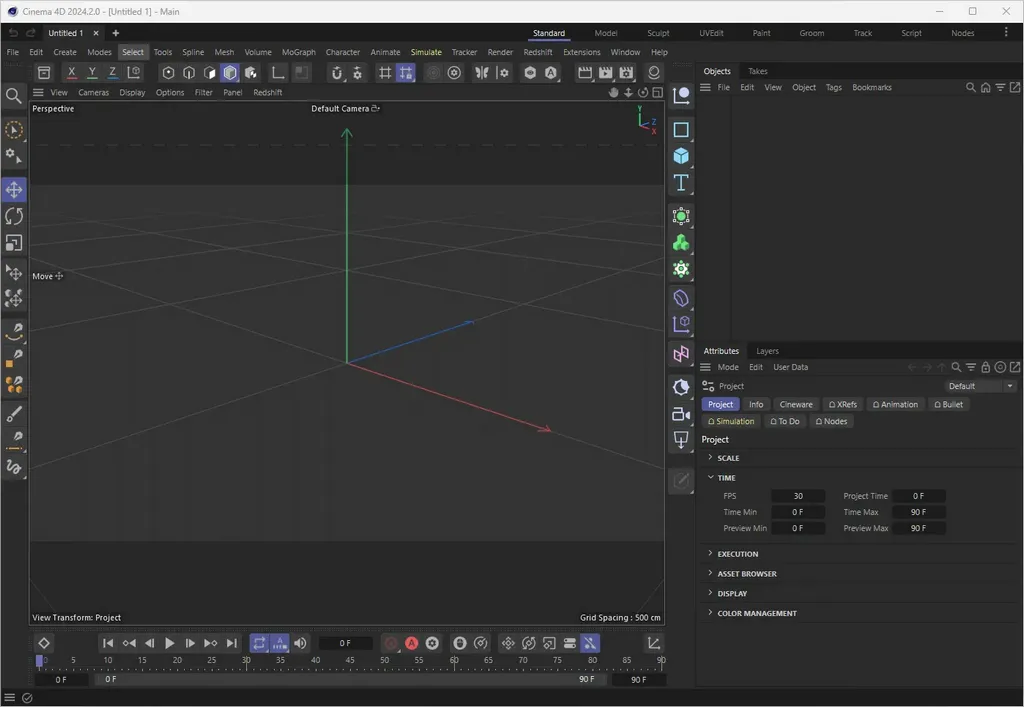Viewport: 1024px width, 707px height.
Task: Select the Move tool in left toolbar
Action: click(14, 190)
